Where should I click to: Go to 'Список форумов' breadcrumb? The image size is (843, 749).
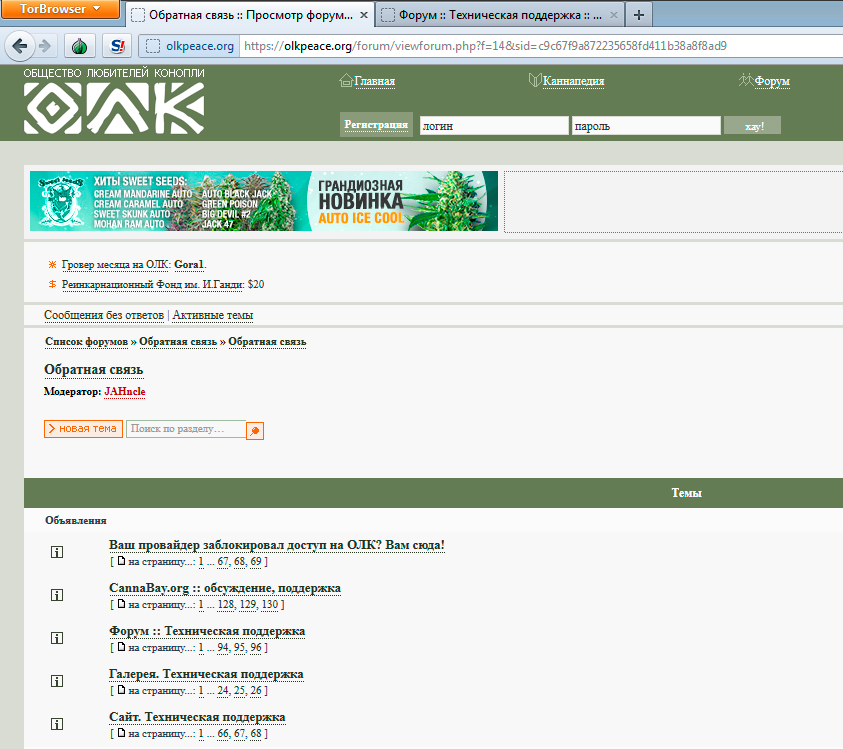(x=87, y=341)
